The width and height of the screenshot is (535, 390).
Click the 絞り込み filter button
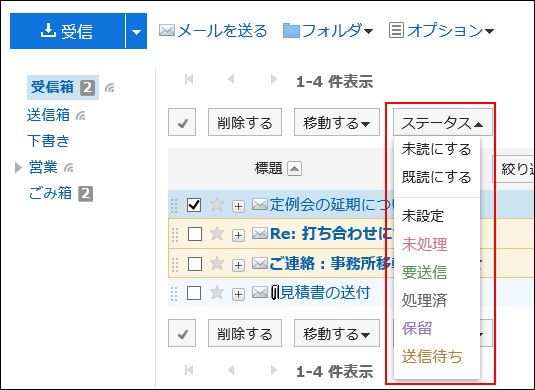pos(514,169)
